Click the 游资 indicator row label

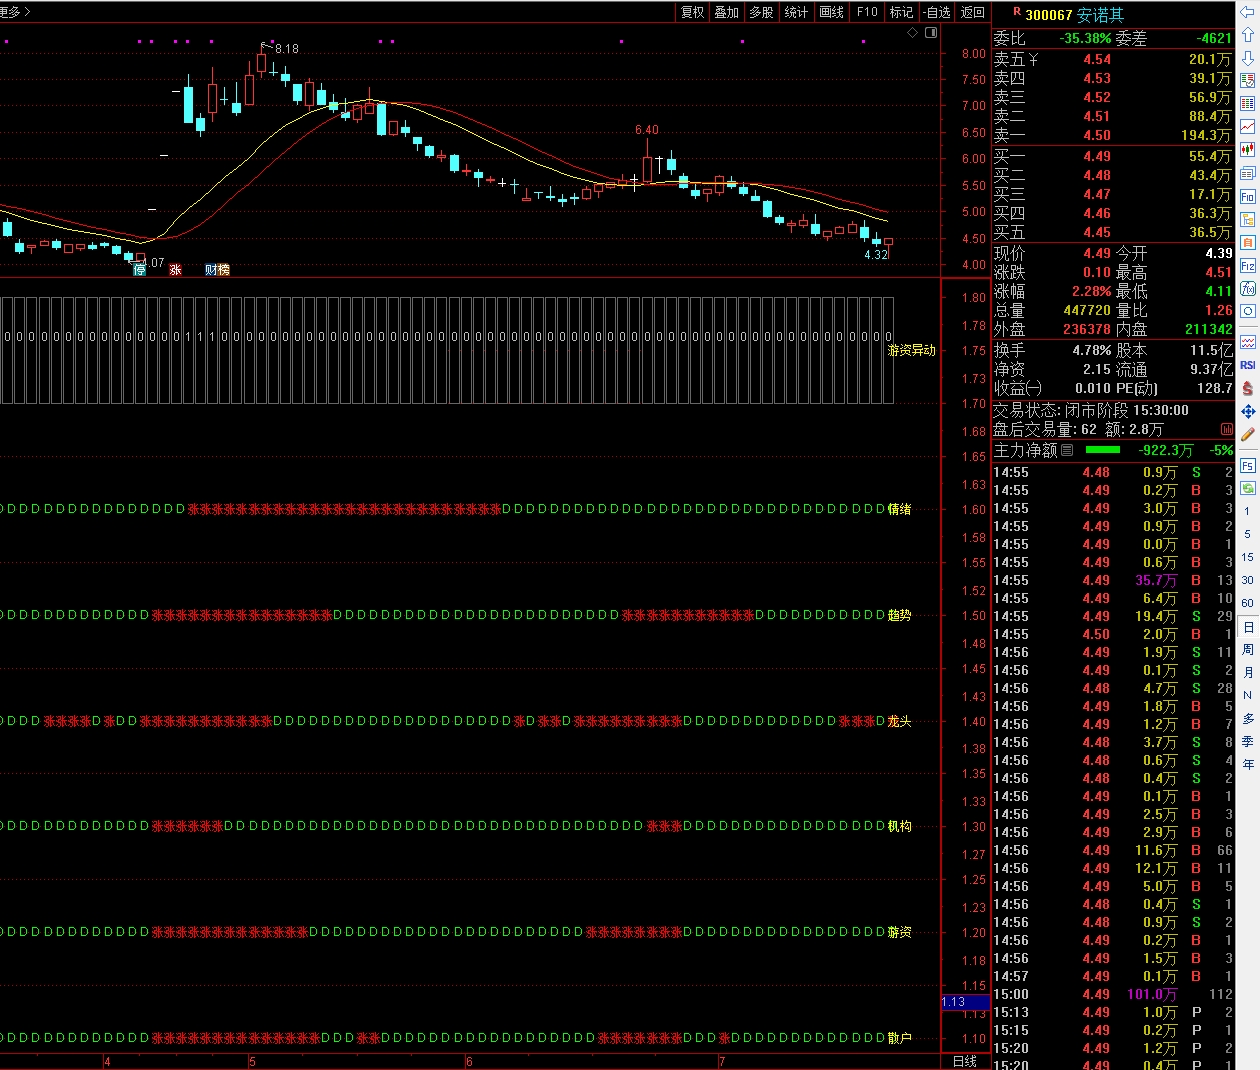coord(900,932)
